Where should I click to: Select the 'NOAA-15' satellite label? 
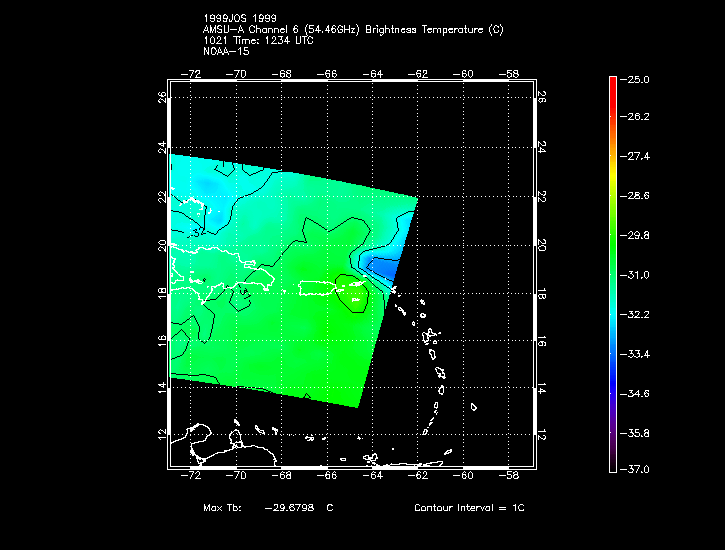click(x=226, y=51)
